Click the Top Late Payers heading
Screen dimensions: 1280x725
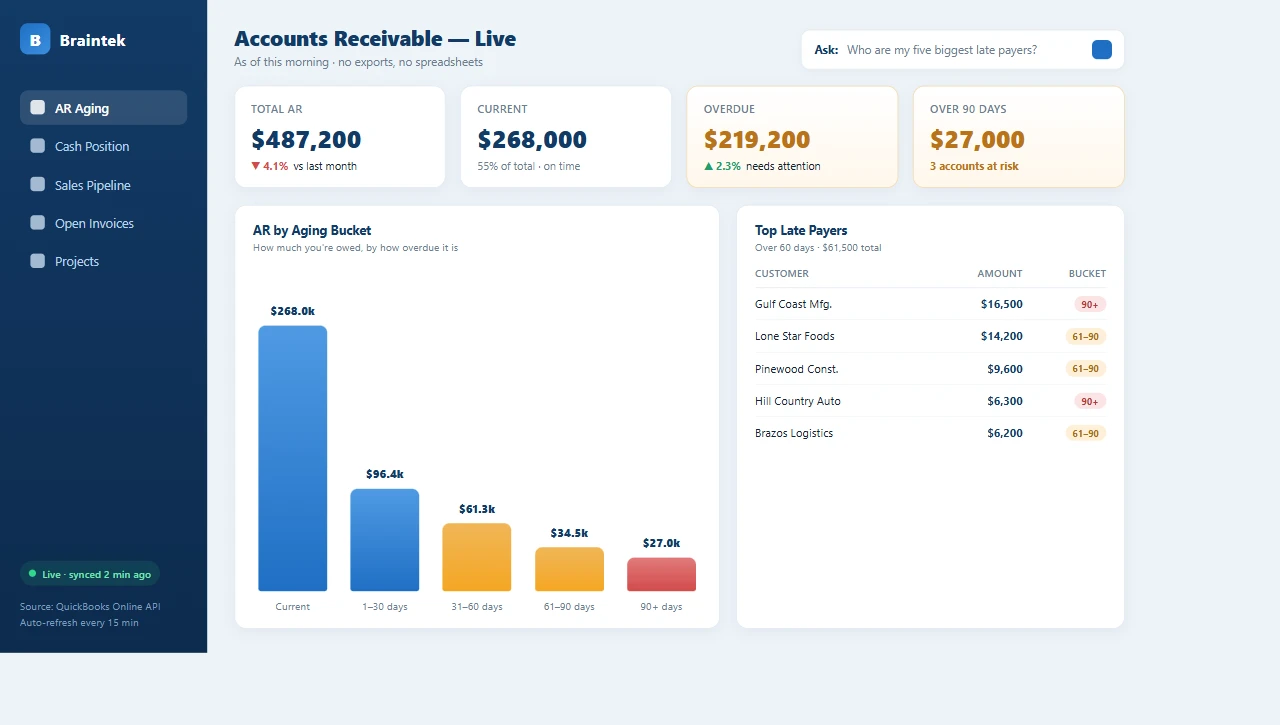(801, 230)
